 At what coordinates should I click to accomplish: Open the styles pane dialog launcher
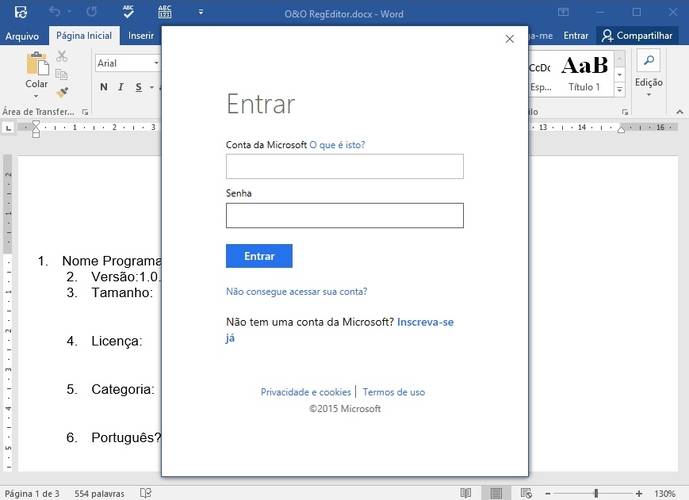pyautogui.click(x=625, y=112)
